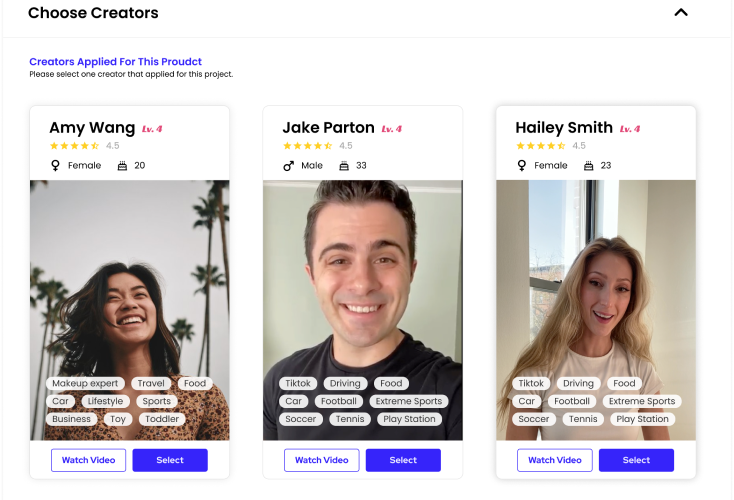Click the Creators Applied For This Proudct heading
Viewport: 734px width, 500px height.
point(115,62)
